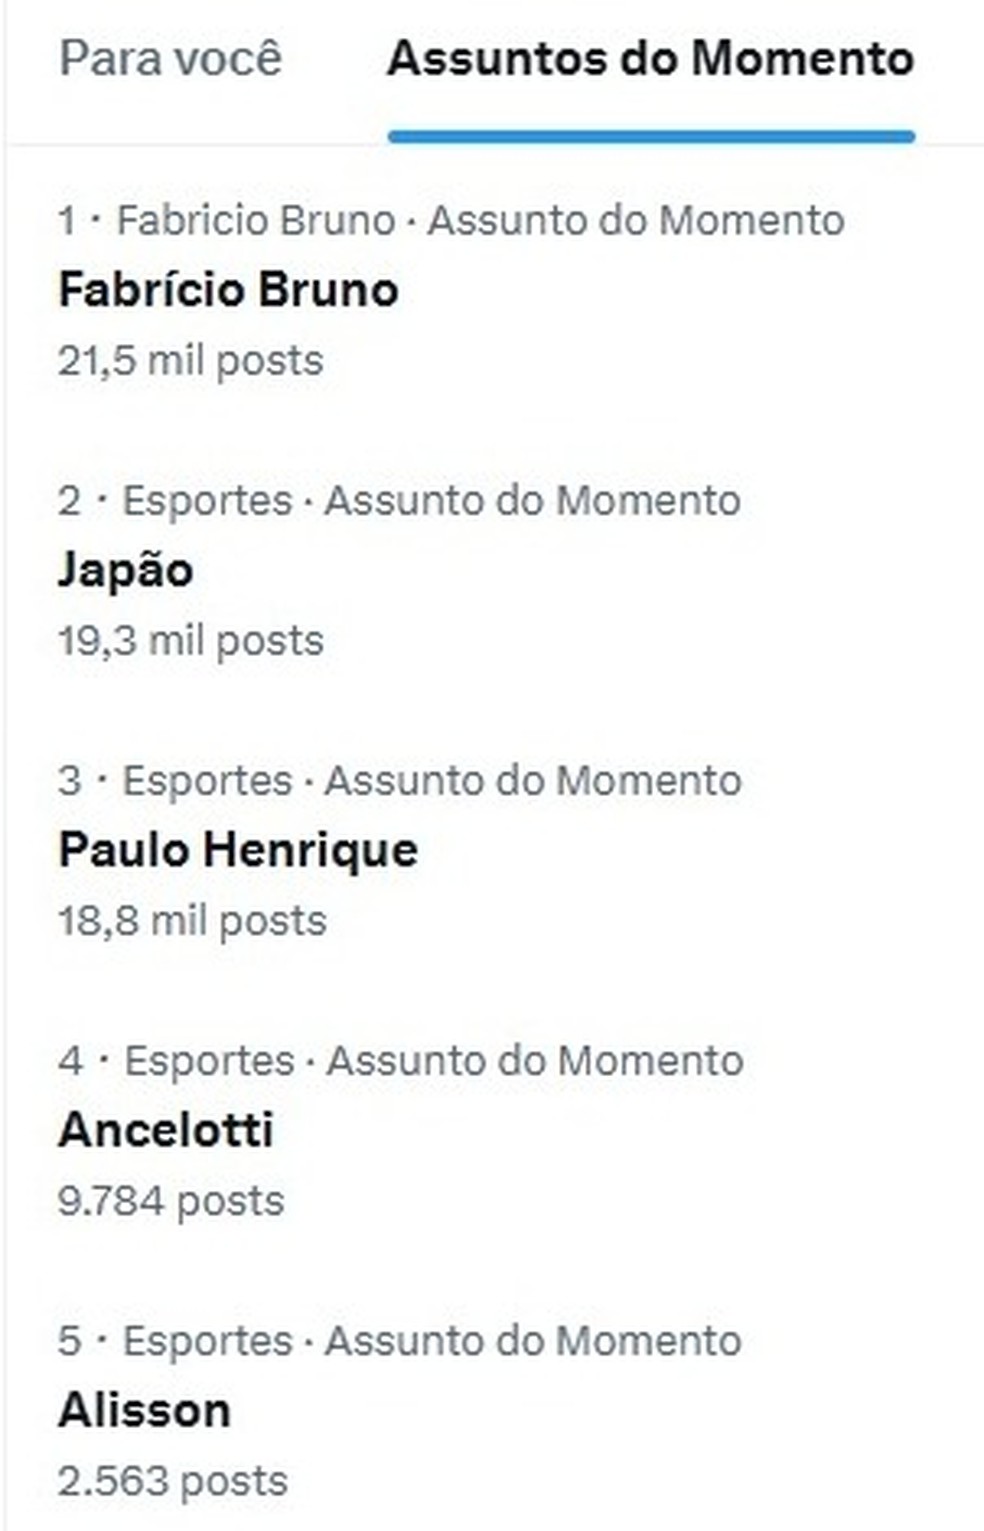The height and width of the screenshot is (1531, 984).
Task: Click Assunto do Momento label above Ancelotti
Action: (x=535, y=1060)
